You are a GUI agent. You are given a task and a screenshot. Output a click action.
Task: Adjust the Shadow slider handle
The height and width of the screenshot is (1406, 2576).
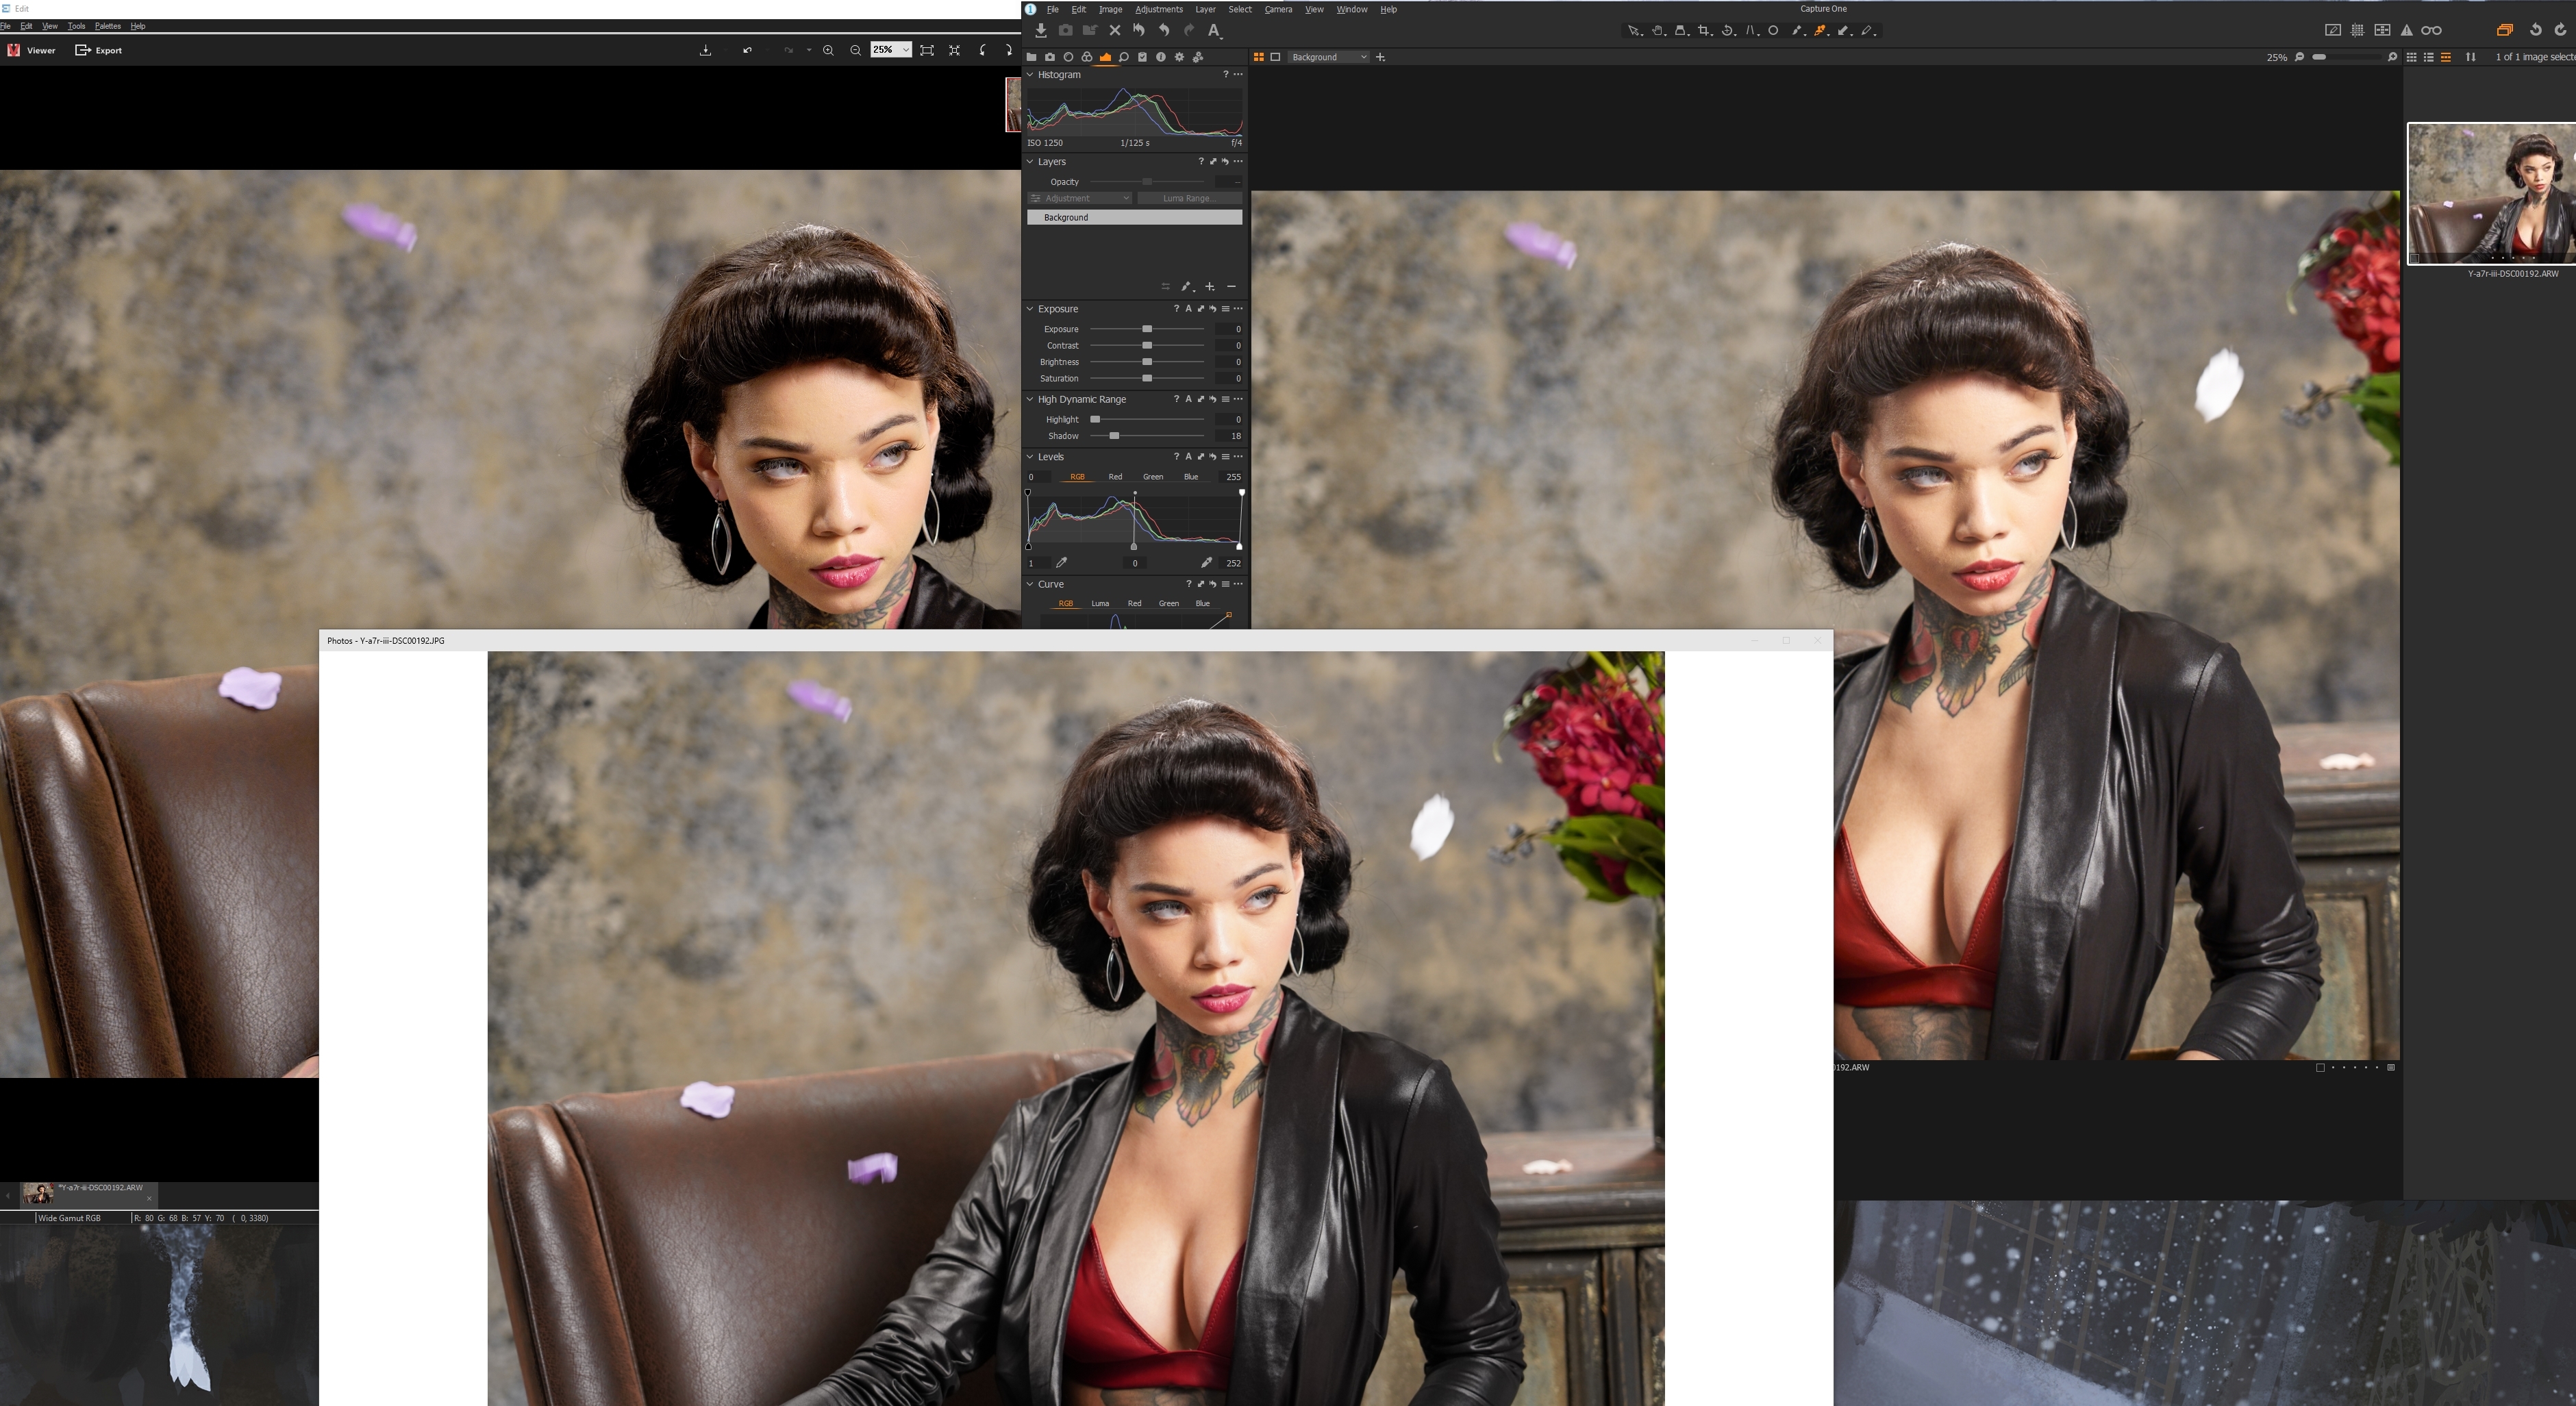click(1114, 436)
